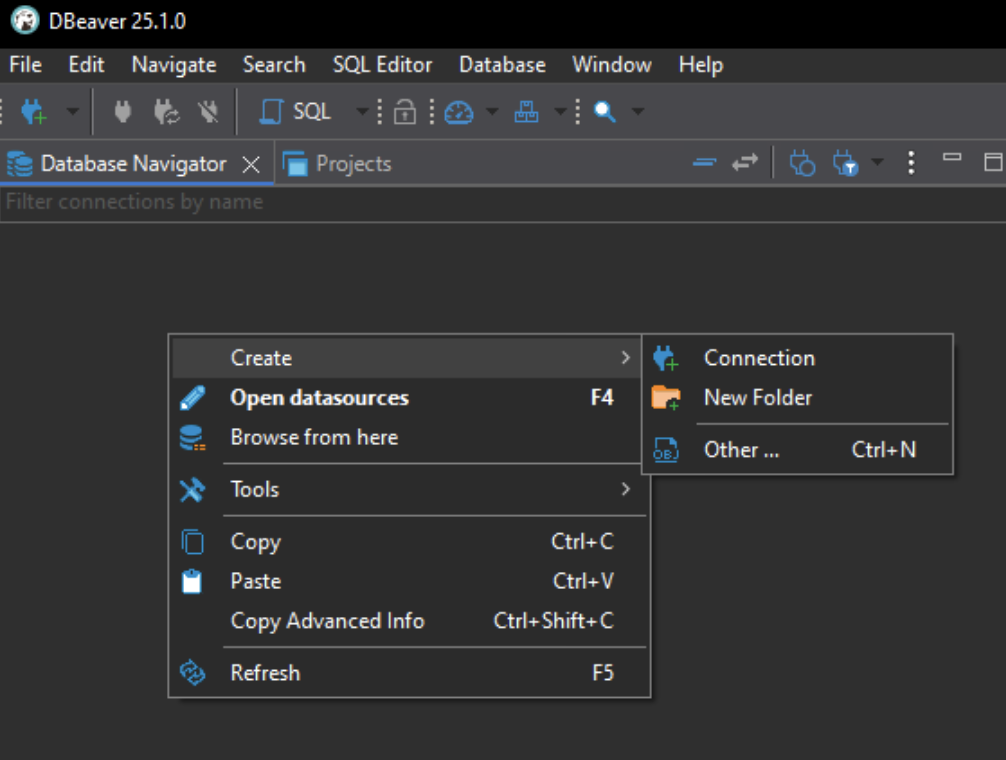Click the clipboard icon beside Paste
The image size is (1006, 760).
(192, 582)
